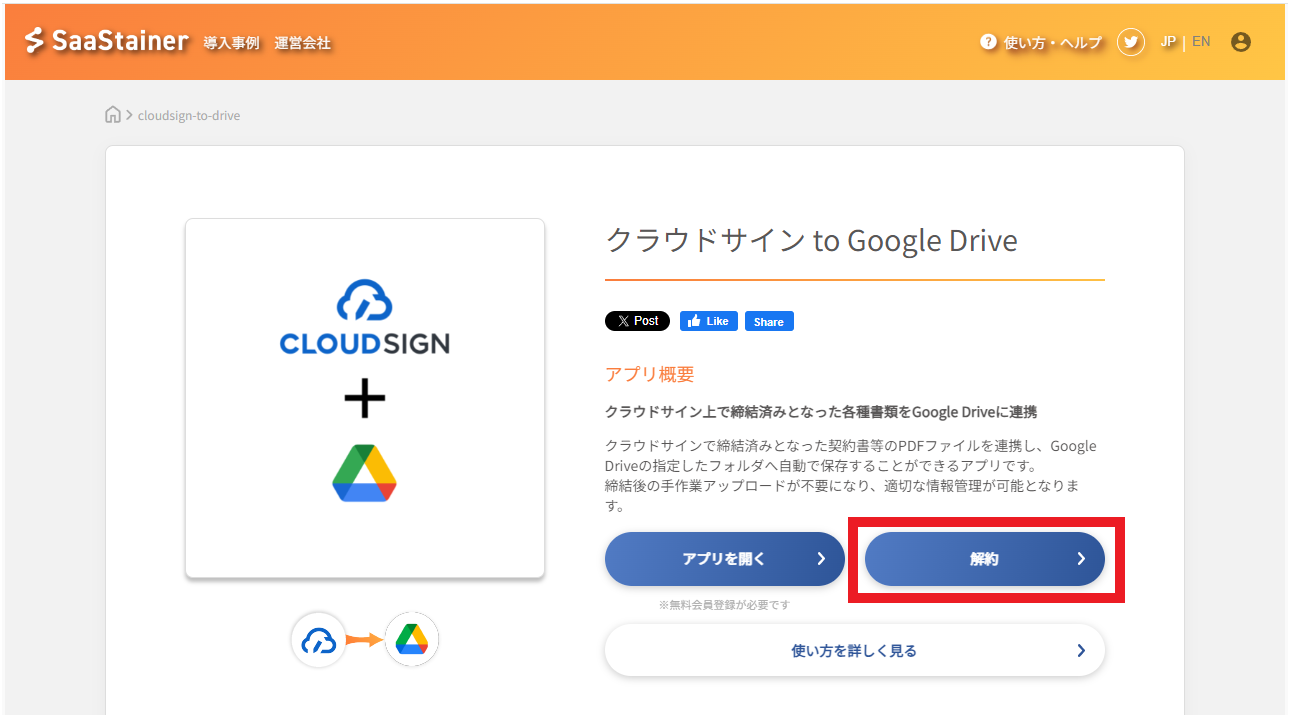Open the Twitter bird icon
The height and width of the screenshot is (717, 1290).
1131,42
